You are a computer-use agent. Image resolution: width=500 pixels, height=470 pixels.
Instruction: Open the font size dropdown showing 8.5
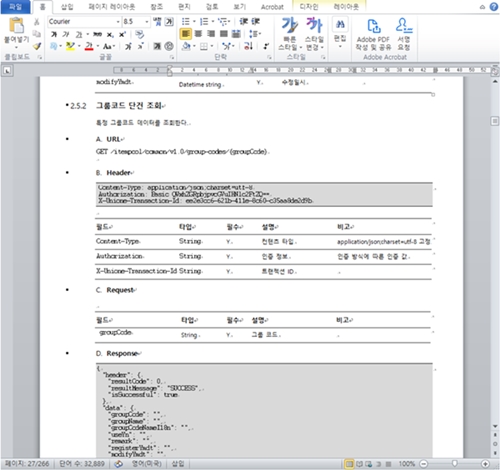(146, 22)
